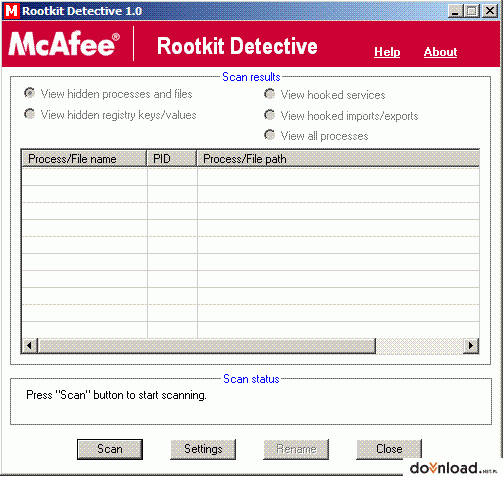Click the Rename button
The image size is (503, 477).
click(296, 449)
